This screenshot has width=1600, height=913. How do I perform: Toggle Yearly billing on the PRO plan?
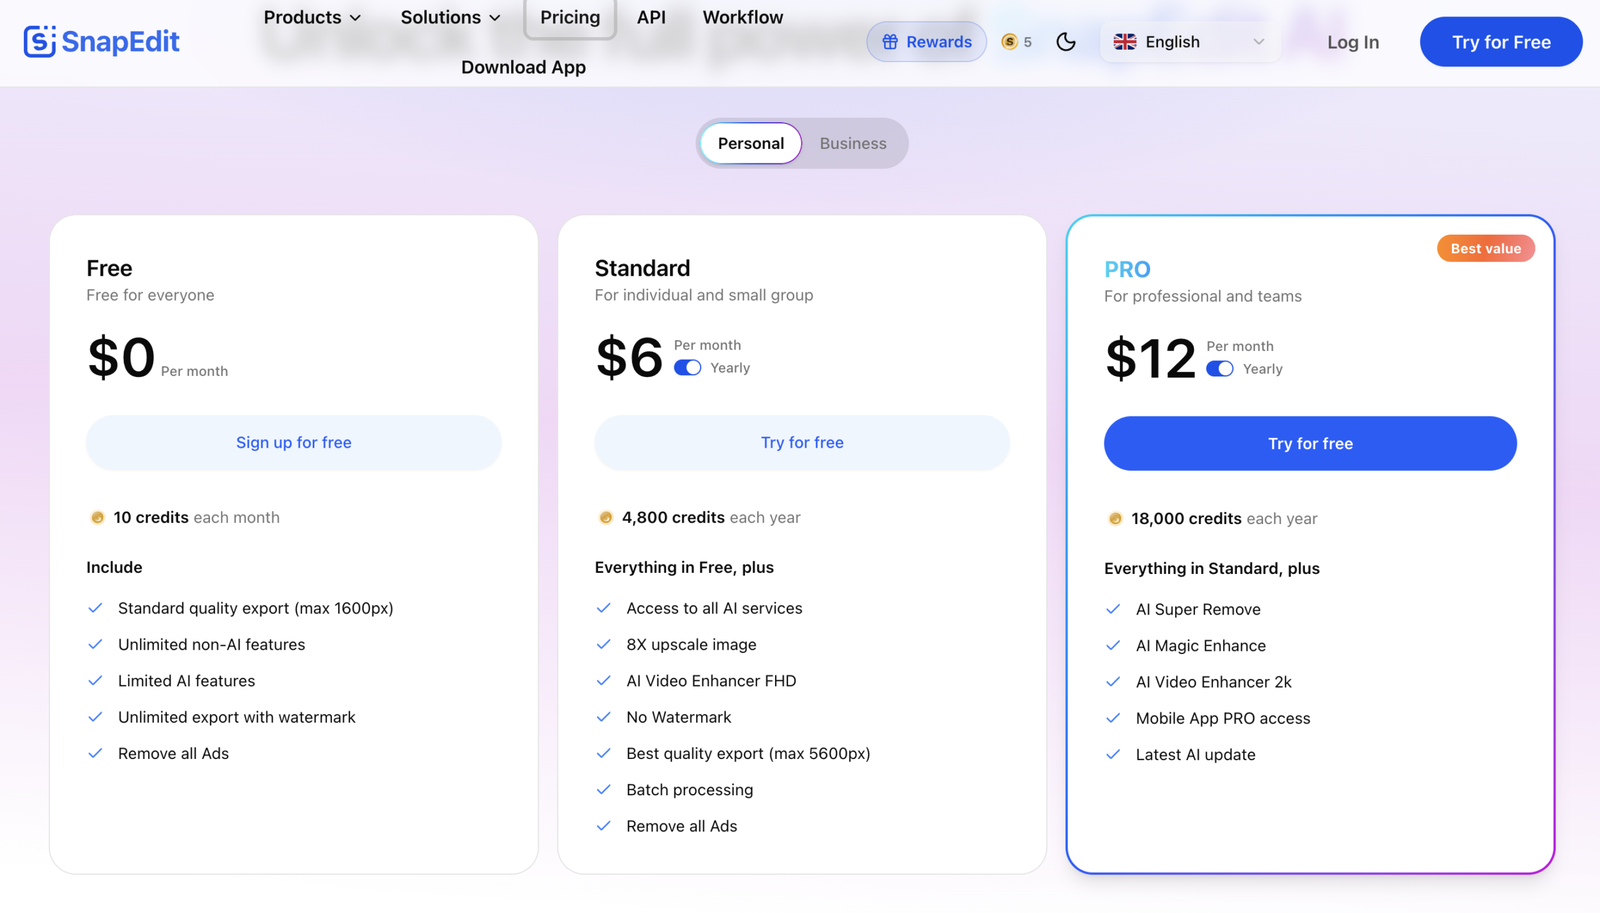[1220, 369]
